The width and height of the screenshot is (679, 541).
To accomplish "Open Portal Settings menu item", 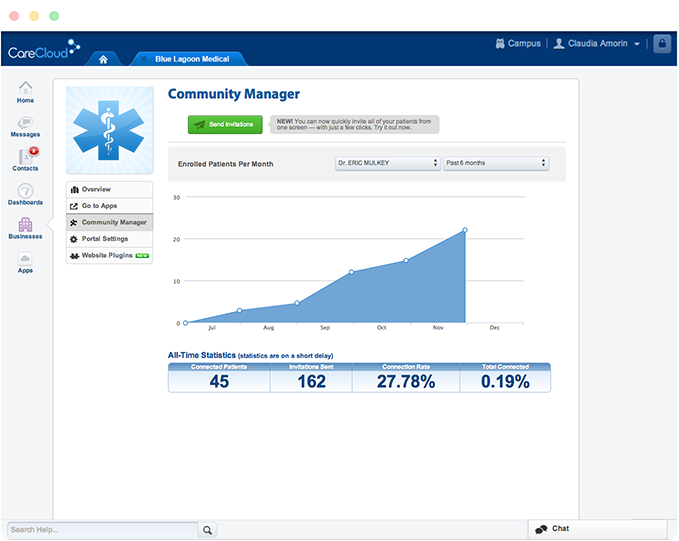I will tap(110, 239).
